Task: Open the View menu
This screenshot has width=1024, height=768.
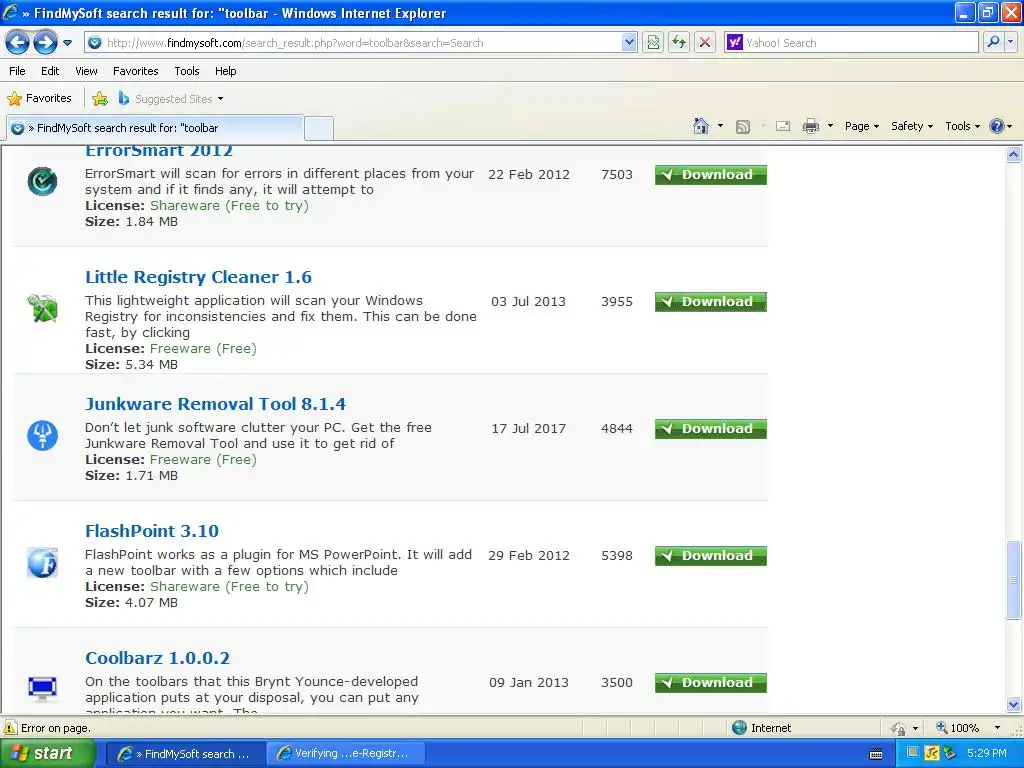Action: pos(86,71)
